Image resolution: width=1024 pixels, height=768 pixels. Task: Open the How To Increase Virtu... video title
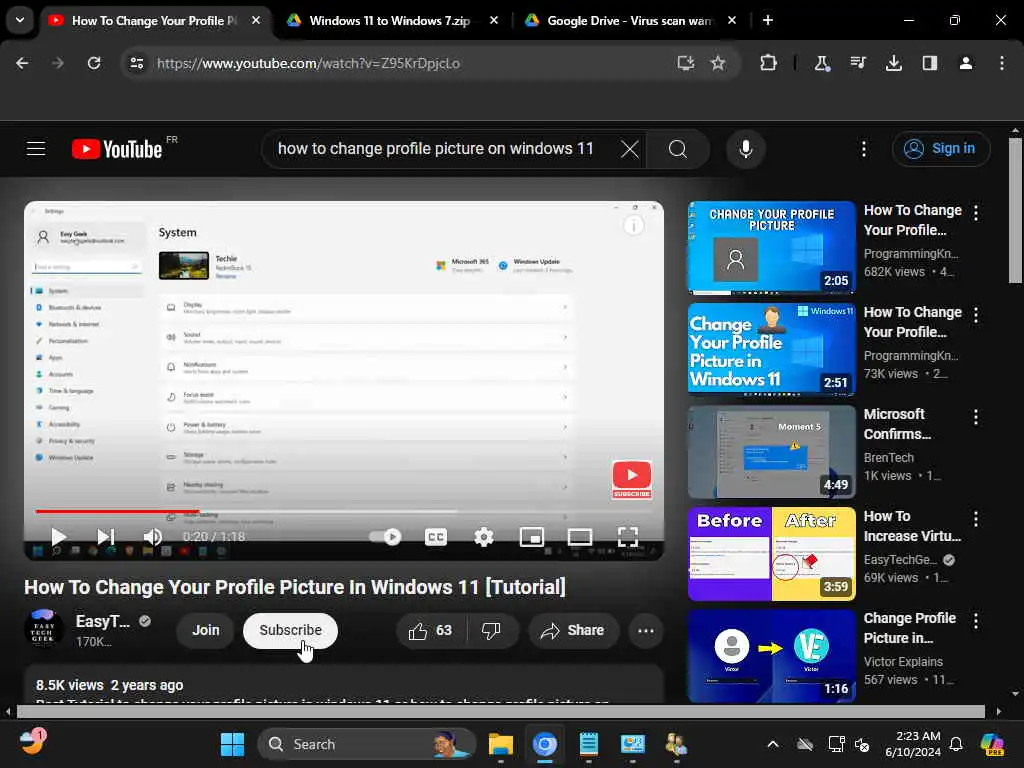[x=912, y=526]
